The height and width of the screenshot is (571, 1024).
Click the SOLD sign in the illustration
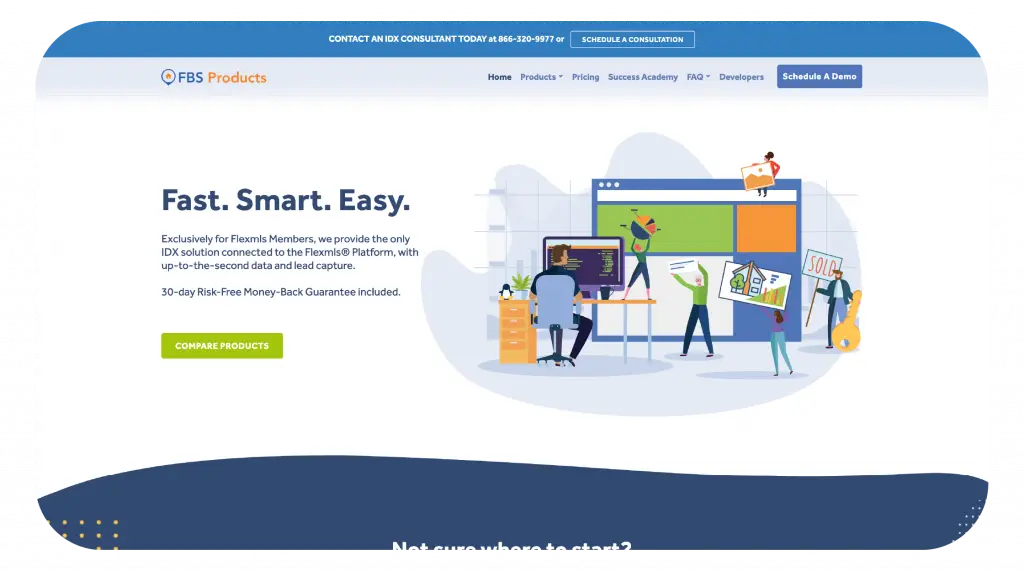click(820, 263)
